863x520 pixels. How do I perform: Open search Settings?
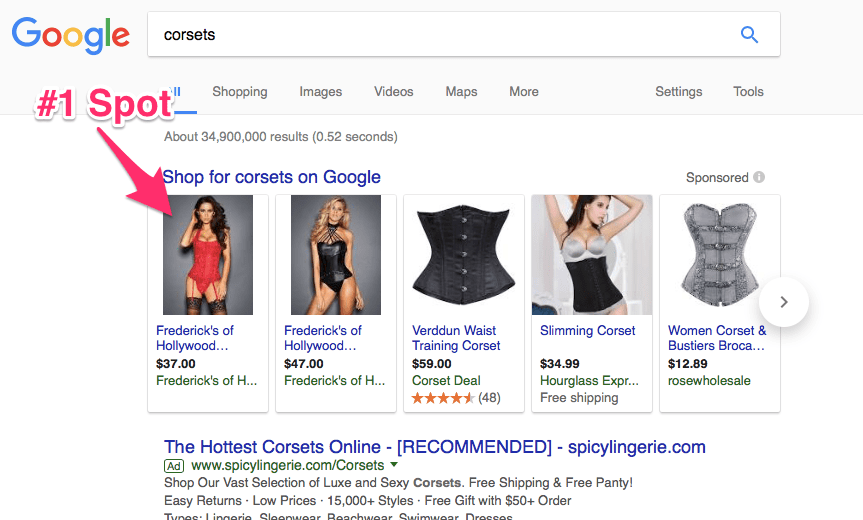[679, 91]
